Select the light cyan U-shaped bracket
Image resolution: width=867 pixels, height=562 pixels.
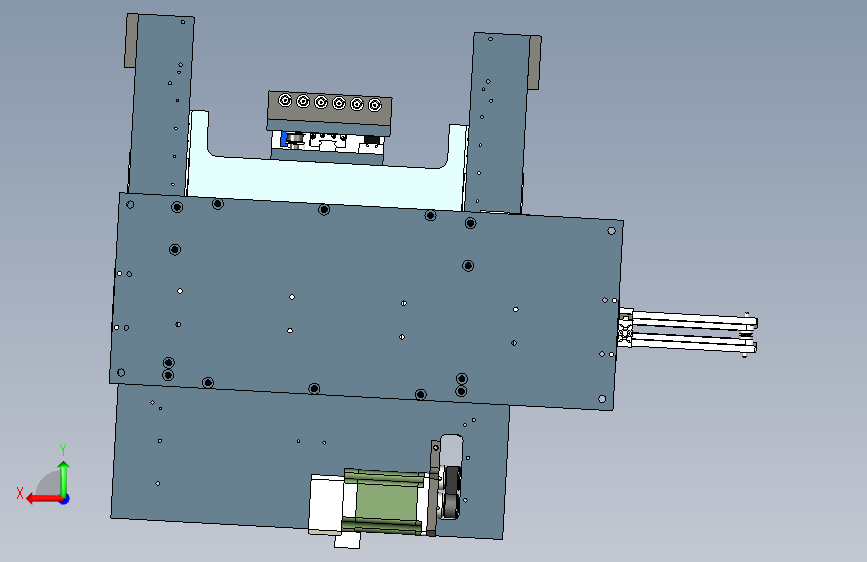[x=326, y=180]
